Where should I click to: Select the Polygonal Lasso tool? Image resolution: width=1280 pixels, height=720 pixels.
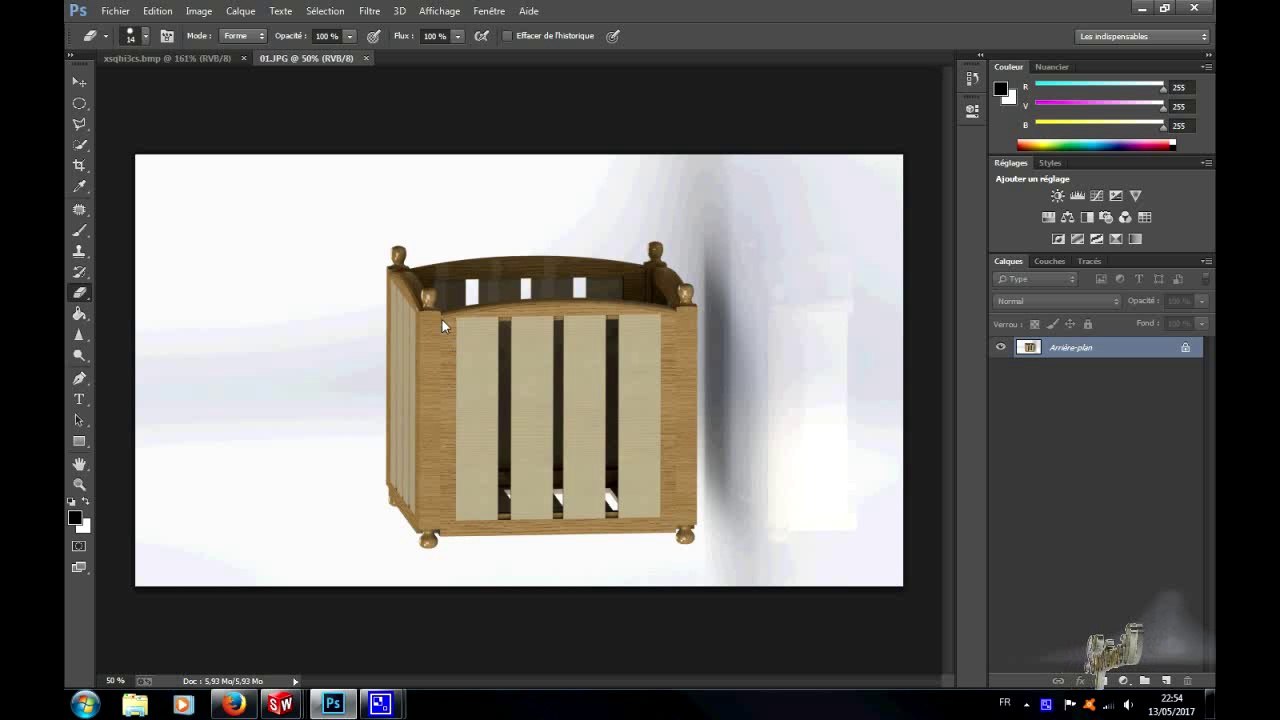pyautogui.click(x=79, y=124)
